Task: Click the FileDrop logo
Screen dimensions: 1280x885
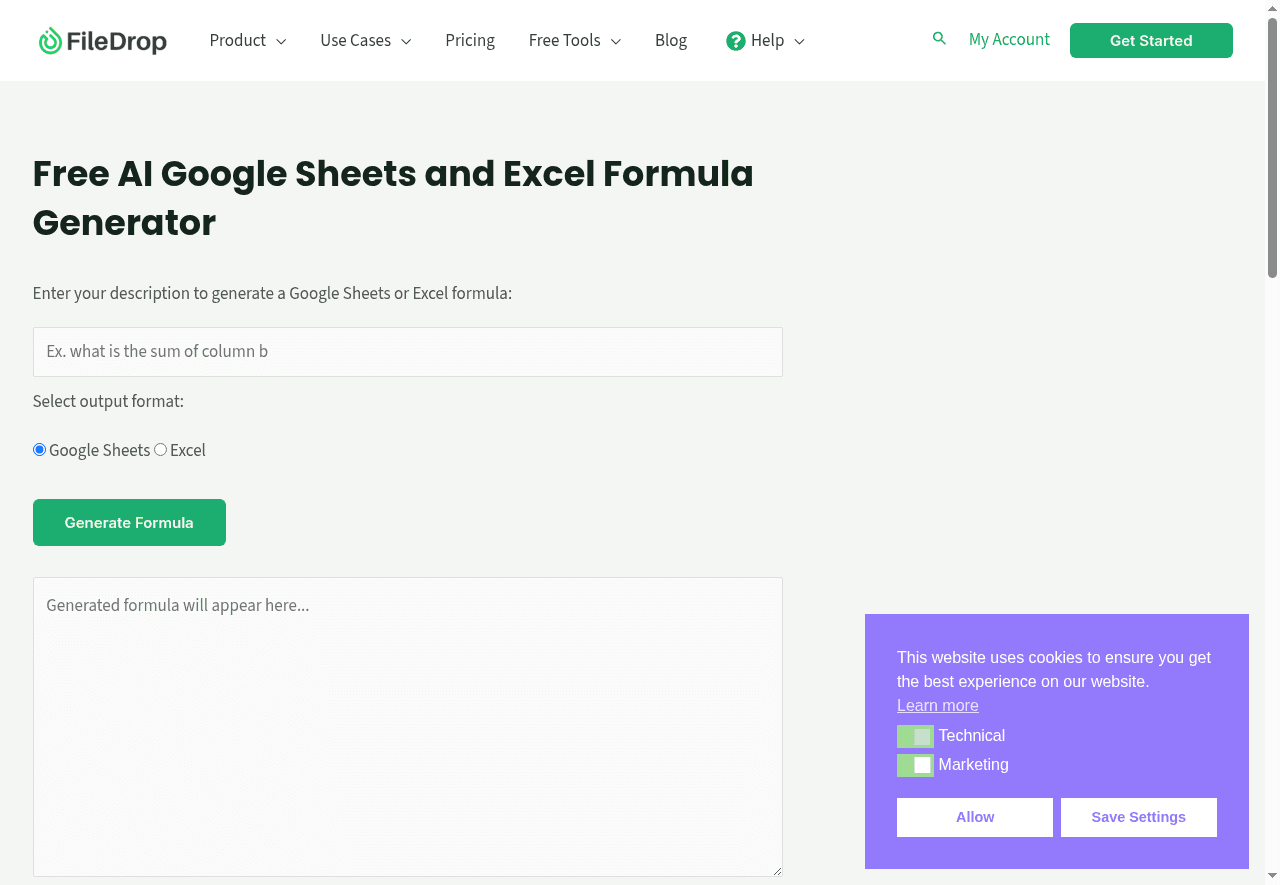Action: 102,41
